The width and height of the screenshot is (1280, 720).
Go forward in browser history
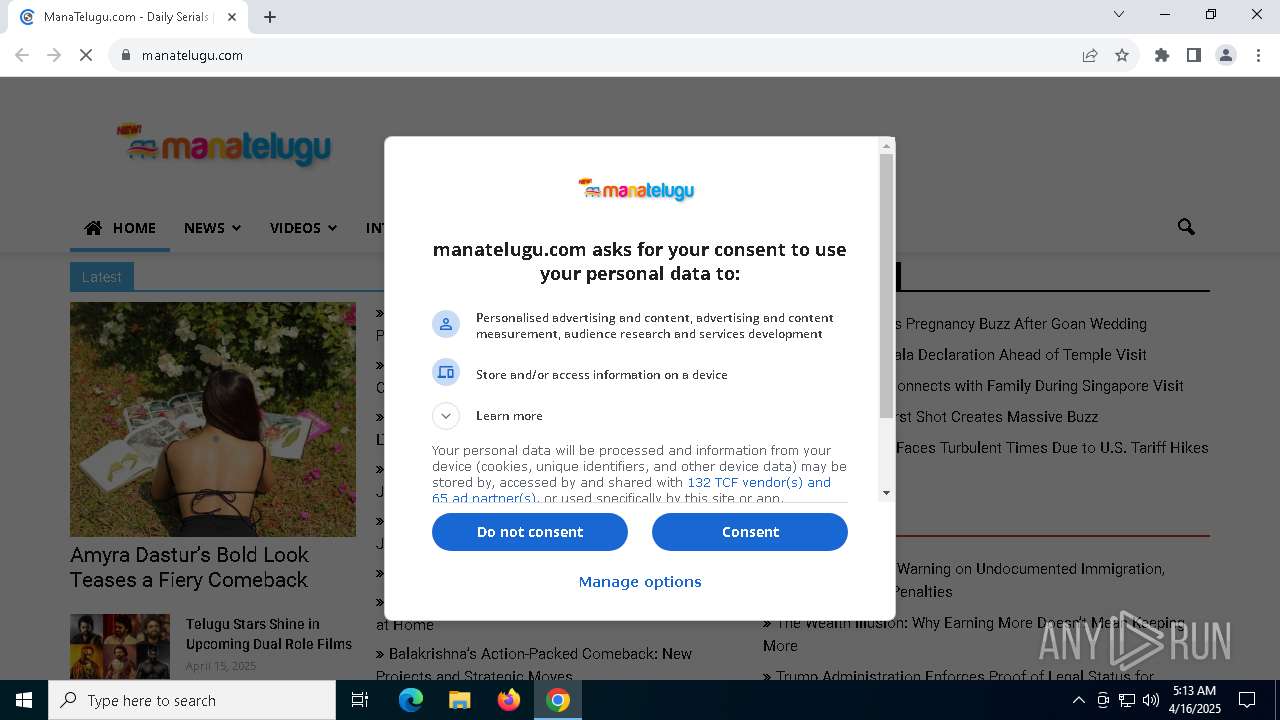tap(54, 55)
